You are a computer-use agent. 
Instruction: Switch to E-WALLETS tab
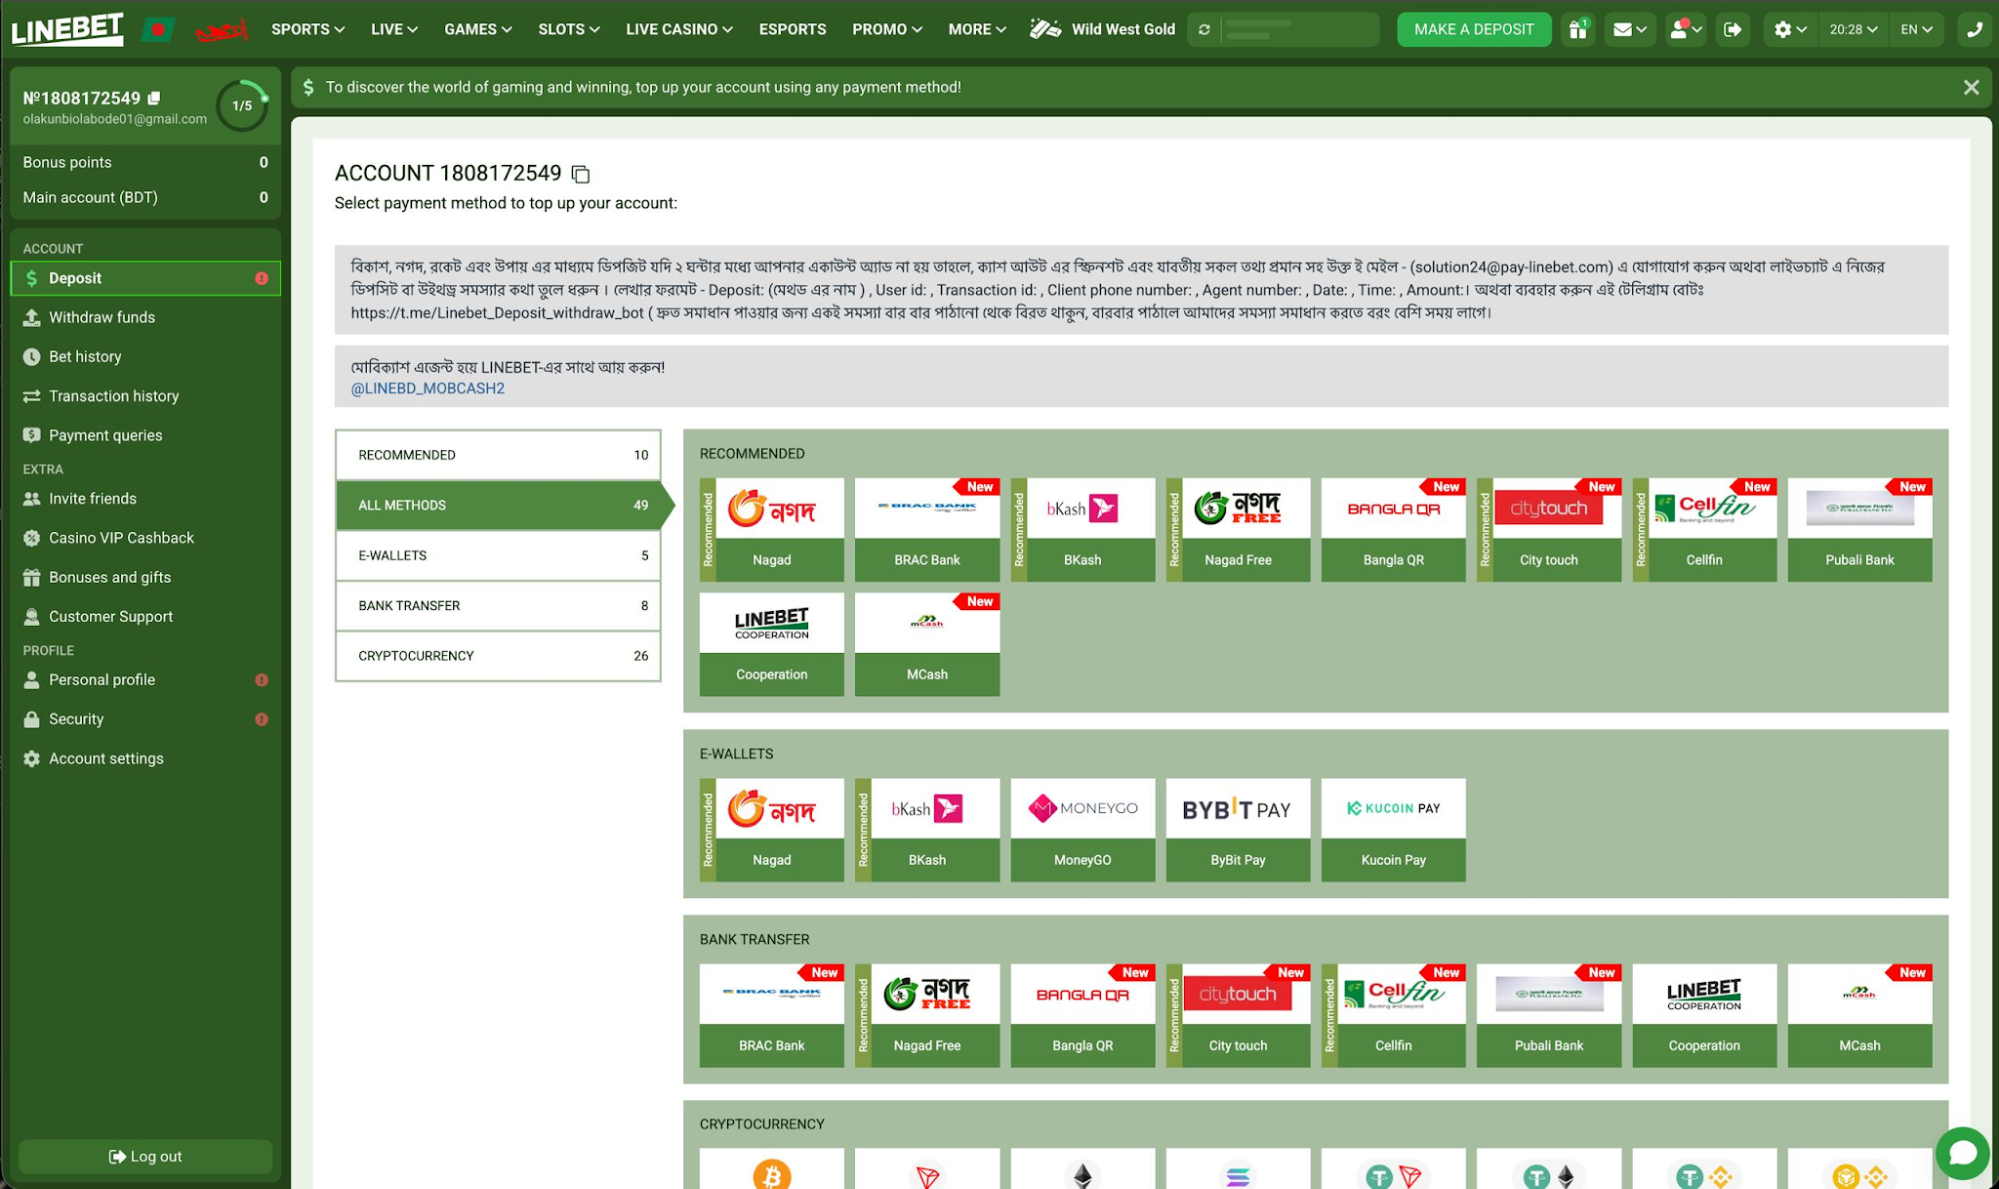pyautogui.click(x=498, y=555)
